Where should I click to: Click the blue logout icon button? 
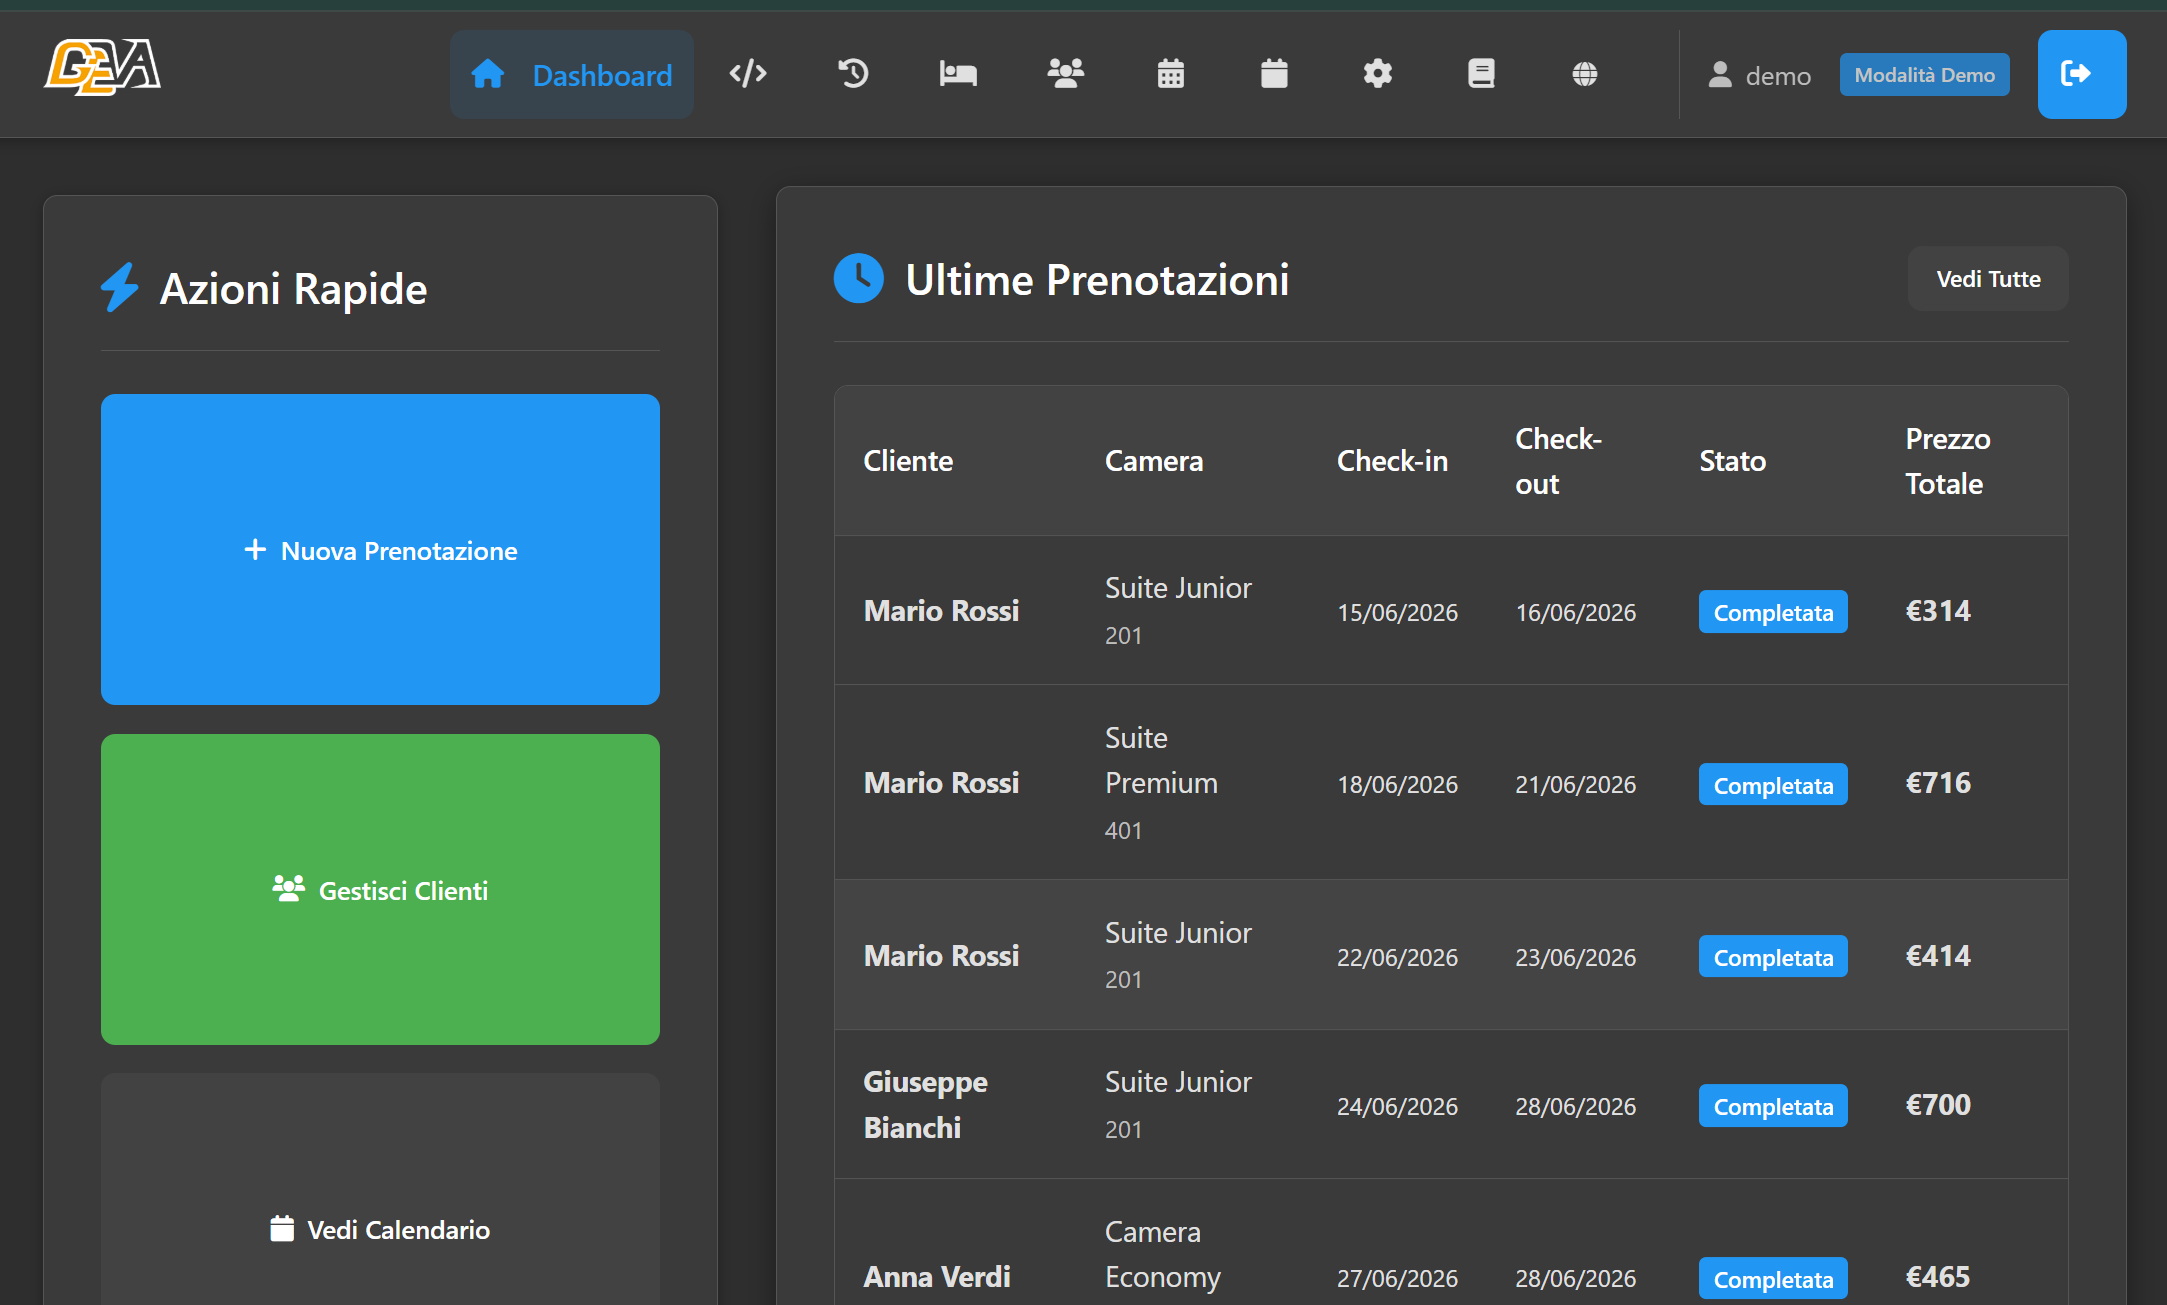coord(2082,74)
